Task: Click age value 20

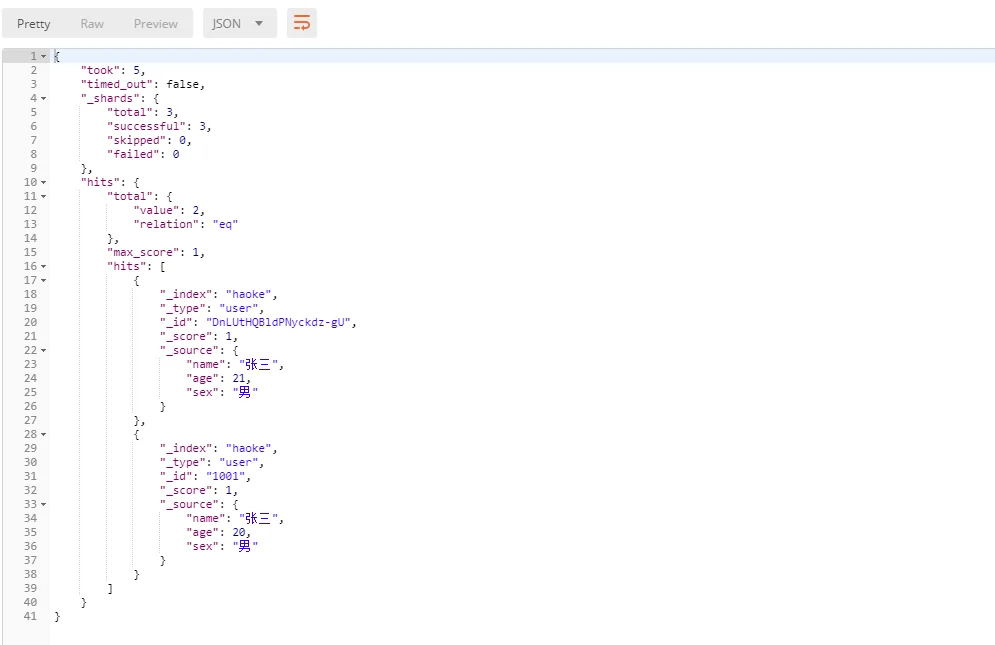Action: pyautogui.click(x=239, y=532)
